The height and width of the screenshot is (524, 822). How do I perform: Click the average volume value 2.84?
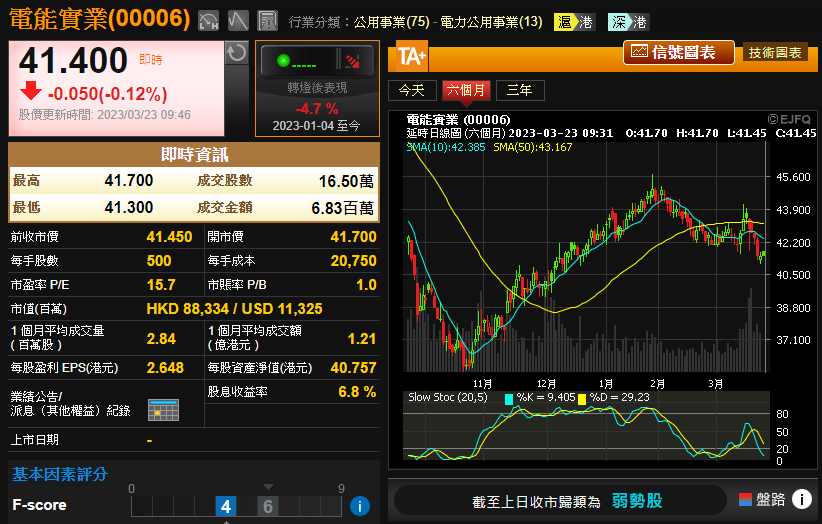click(x=161, y=339)
